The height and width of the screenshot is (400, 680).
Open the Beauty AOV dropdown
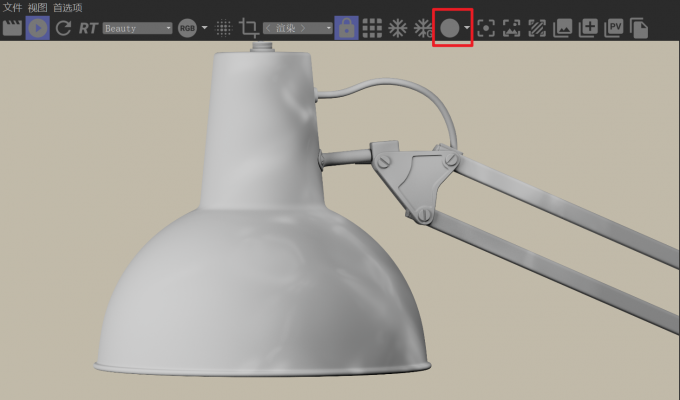(137, 28)
